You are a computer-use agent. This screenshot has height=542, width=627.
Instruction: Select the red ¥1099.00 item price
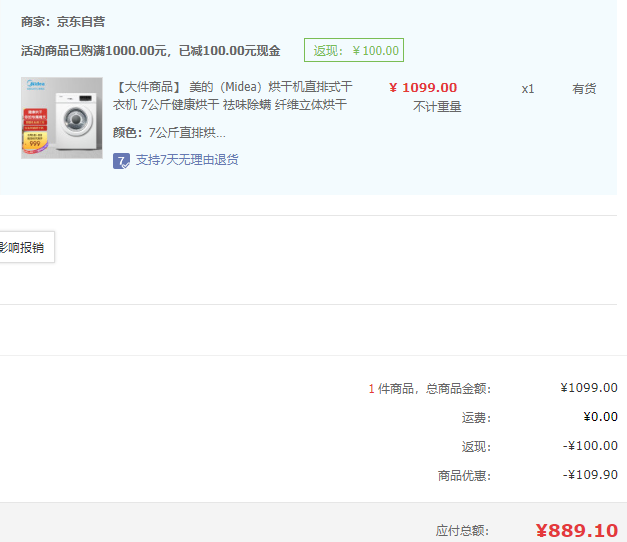coord(423,88)
